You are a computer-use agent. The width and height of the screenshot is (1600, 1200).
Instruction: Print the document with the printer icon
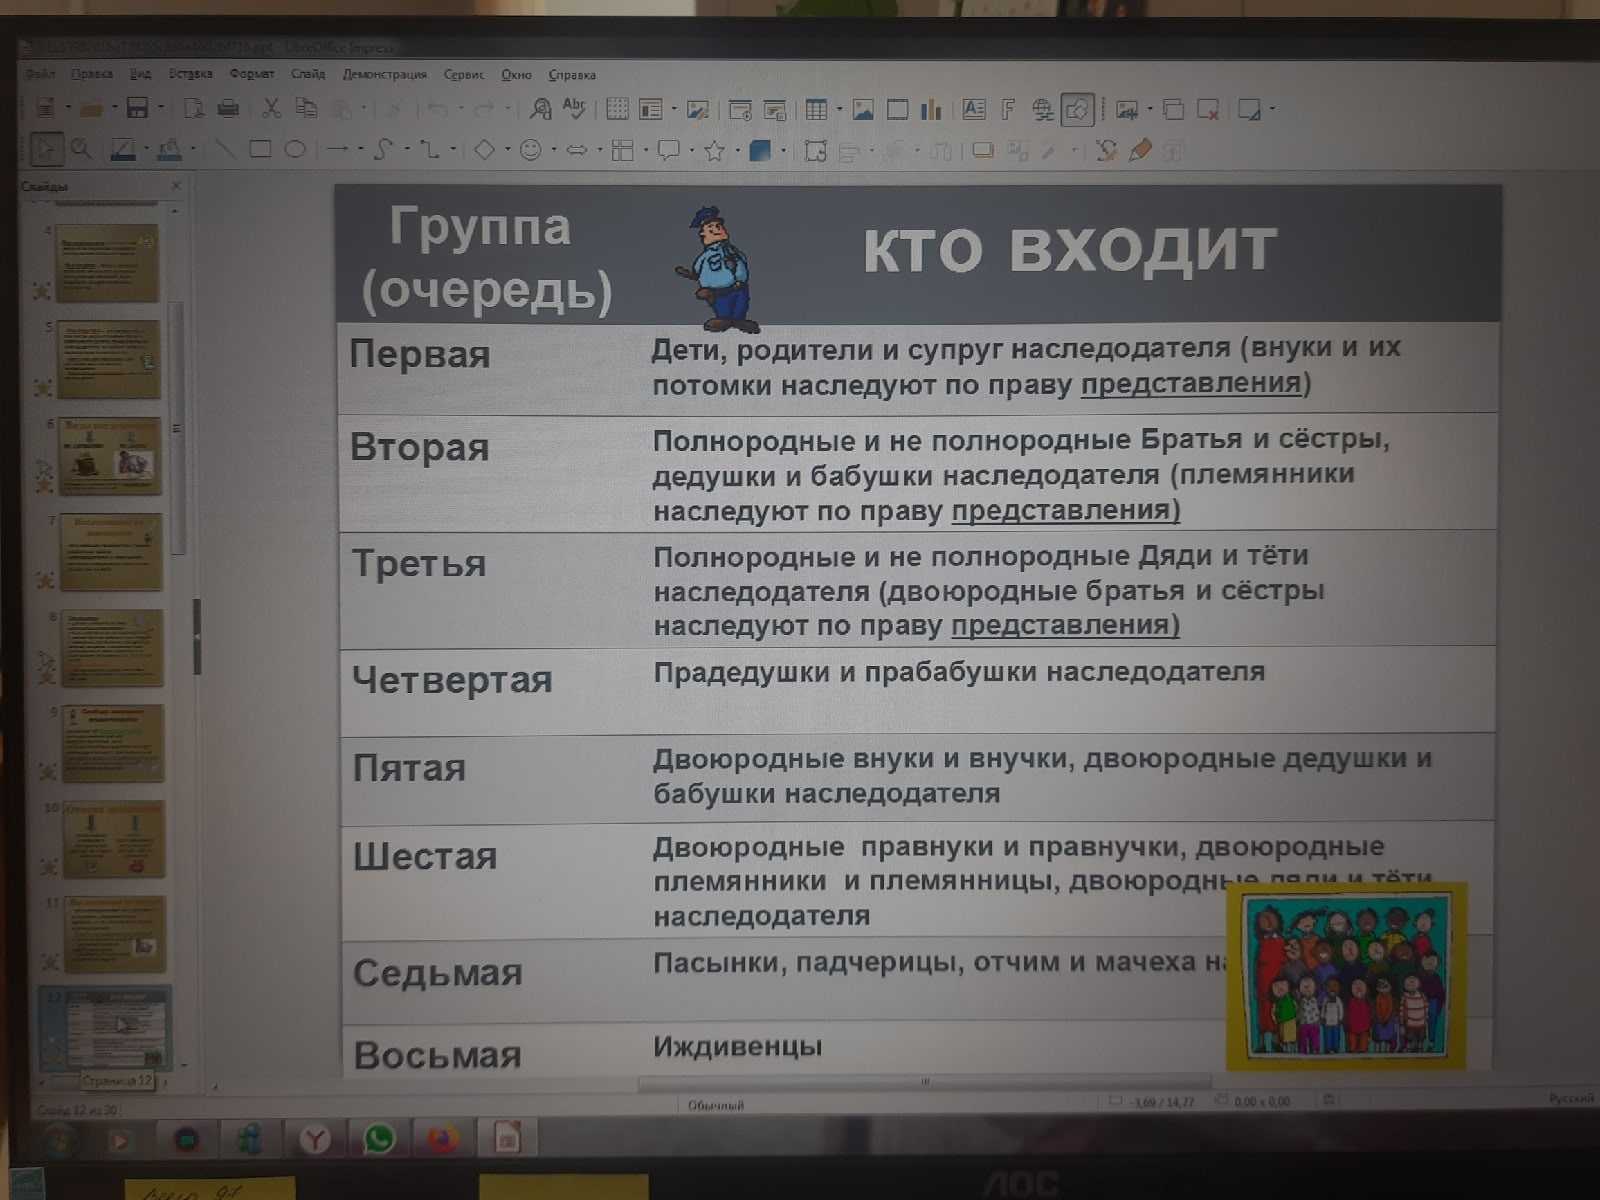(228, 108)
